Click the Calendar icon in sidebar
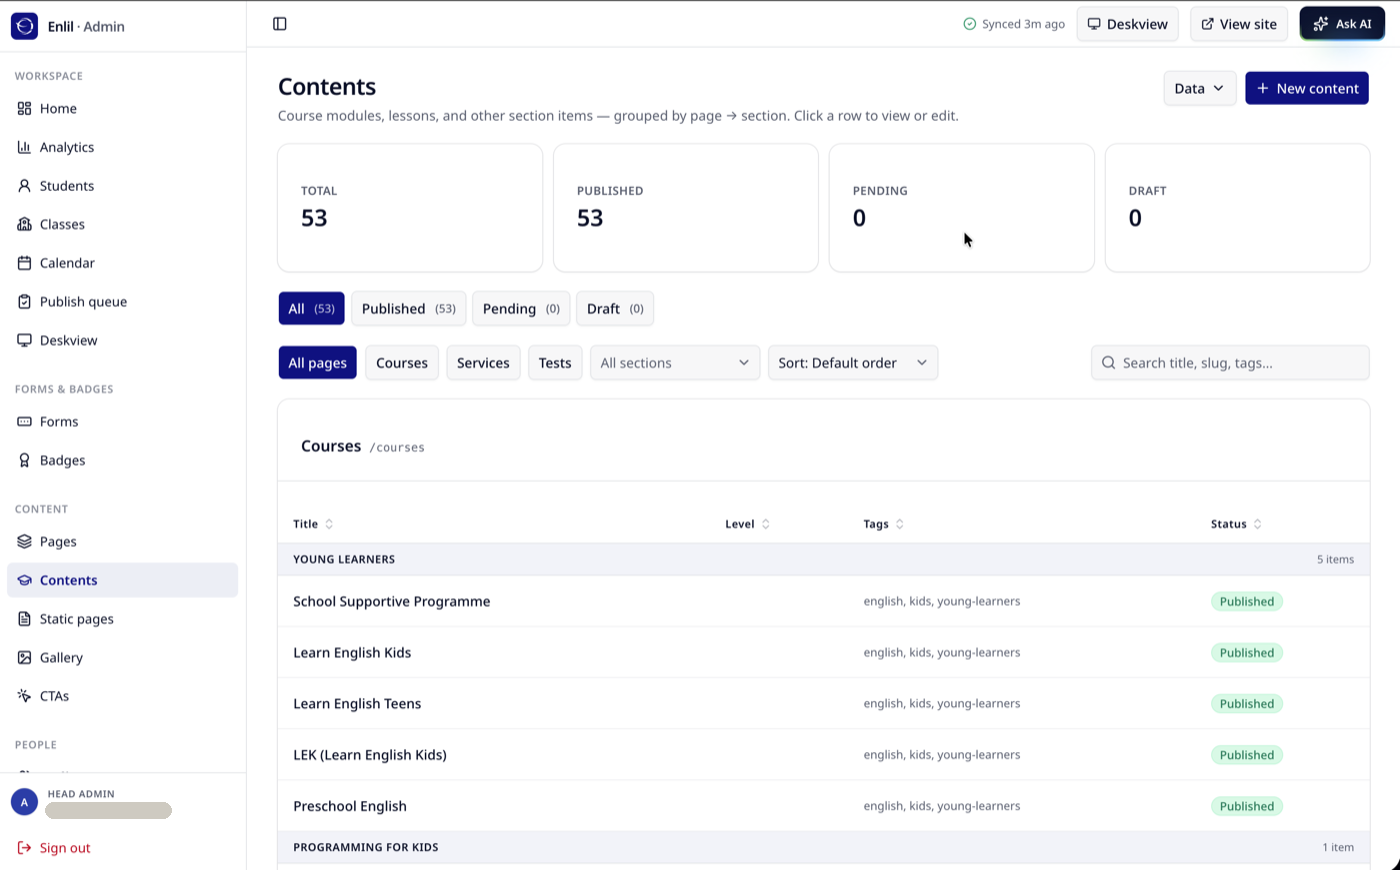This screenshot has width=1400, height=870. (24, 263)
